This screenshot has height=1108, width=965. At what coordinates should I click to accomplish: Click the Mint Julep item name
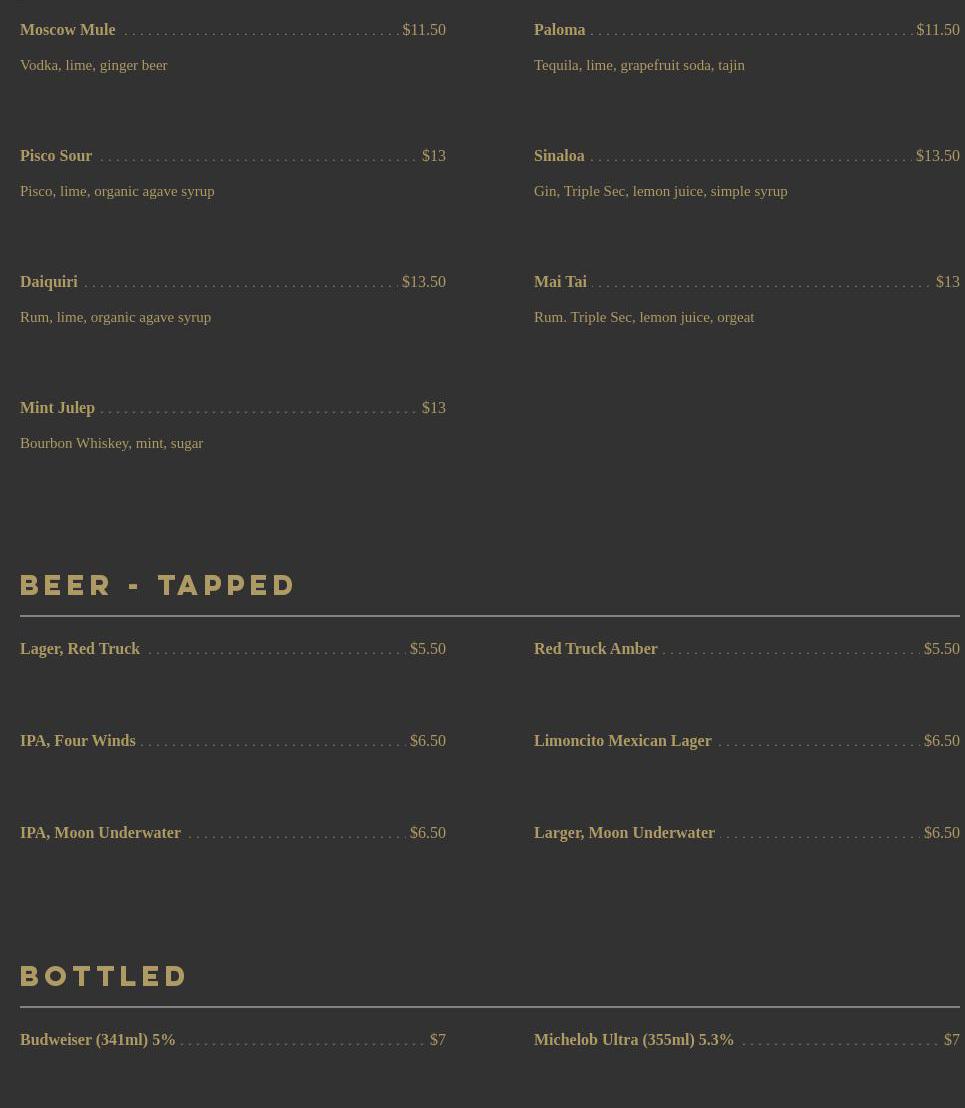[57, 408]
